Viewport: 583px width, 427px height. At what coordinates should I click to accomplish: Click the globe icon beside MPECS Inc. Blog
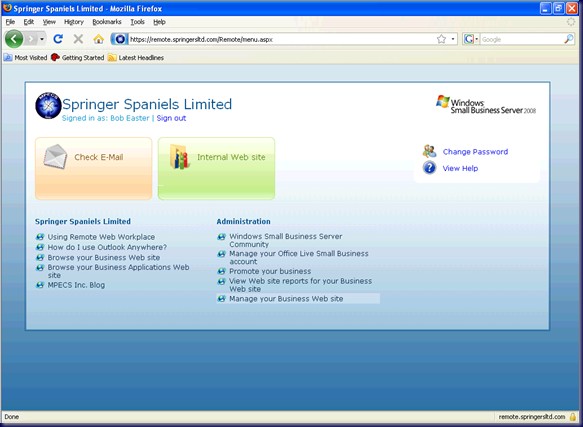click(40, 285)
